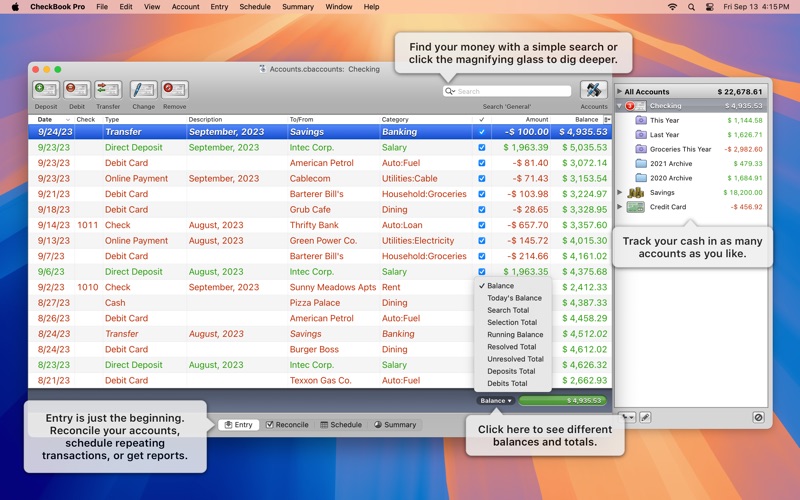Open the Wi-Fi status menu

pos(672,7)
